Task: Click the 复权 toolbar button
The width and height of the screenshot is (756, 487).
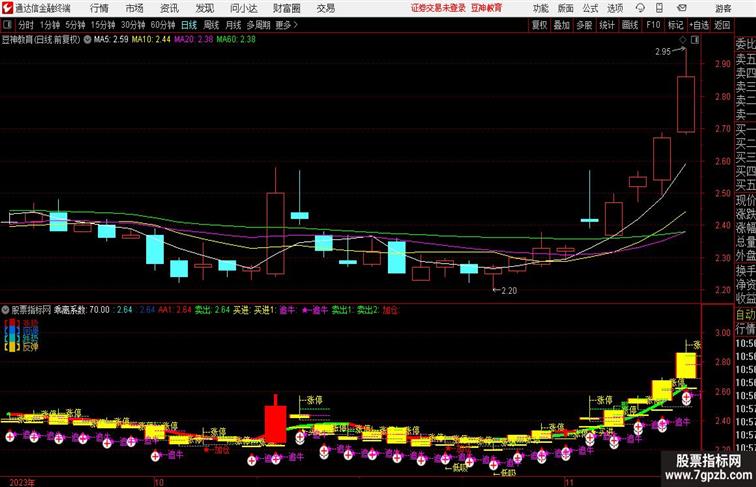Action: [540, 25]
